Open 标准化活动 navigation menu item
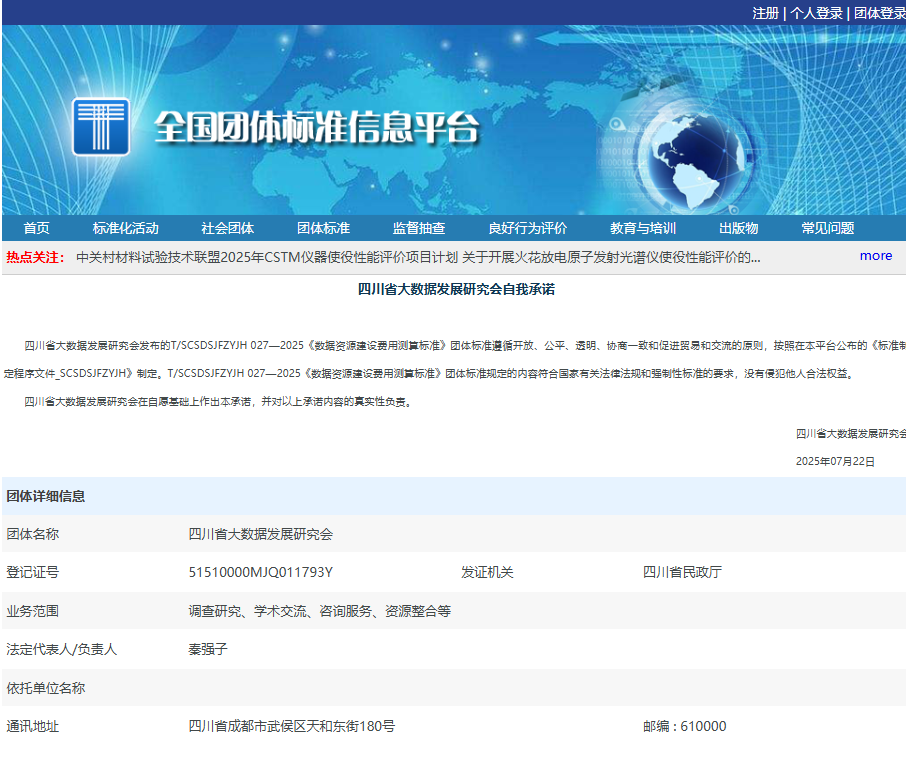 click(x=125, y=228)
